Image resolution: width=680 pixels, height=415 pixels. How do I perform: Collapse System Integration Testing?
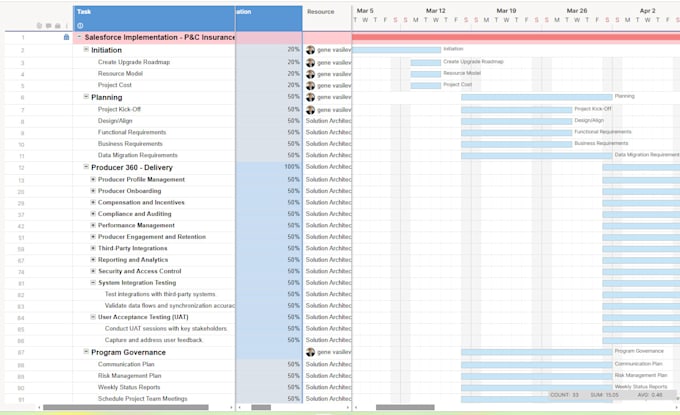click(93, 282)
